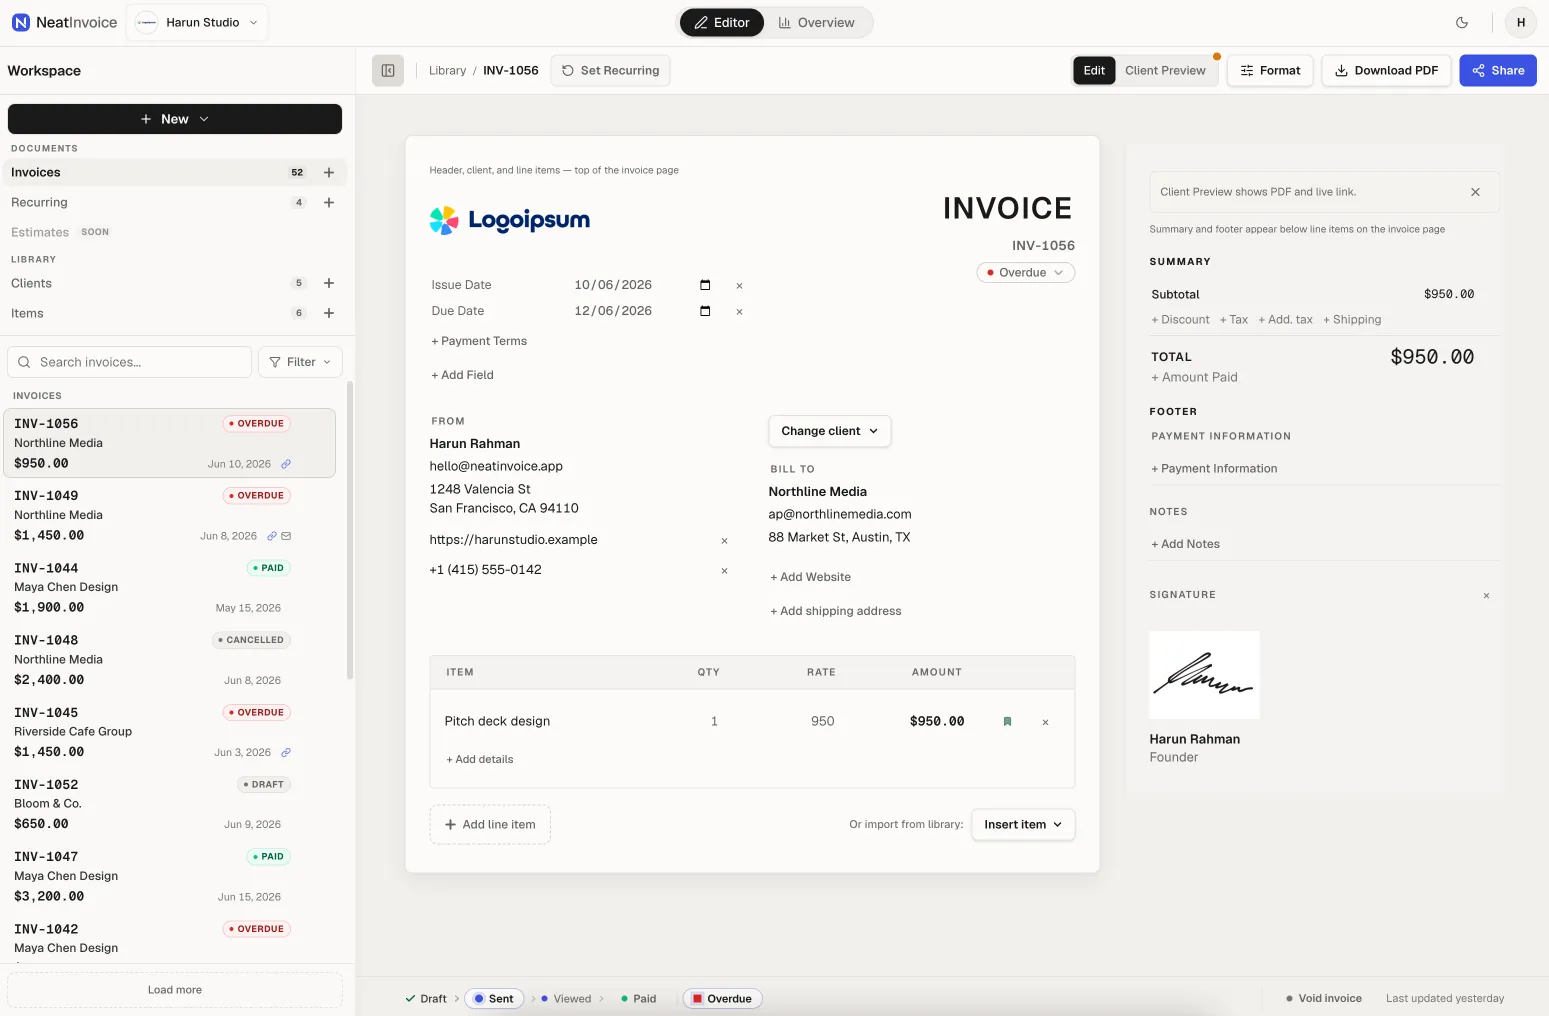Clear the Issue Date field
The height and width of the screenshot is (1016, 1549).
coord(739,286)
